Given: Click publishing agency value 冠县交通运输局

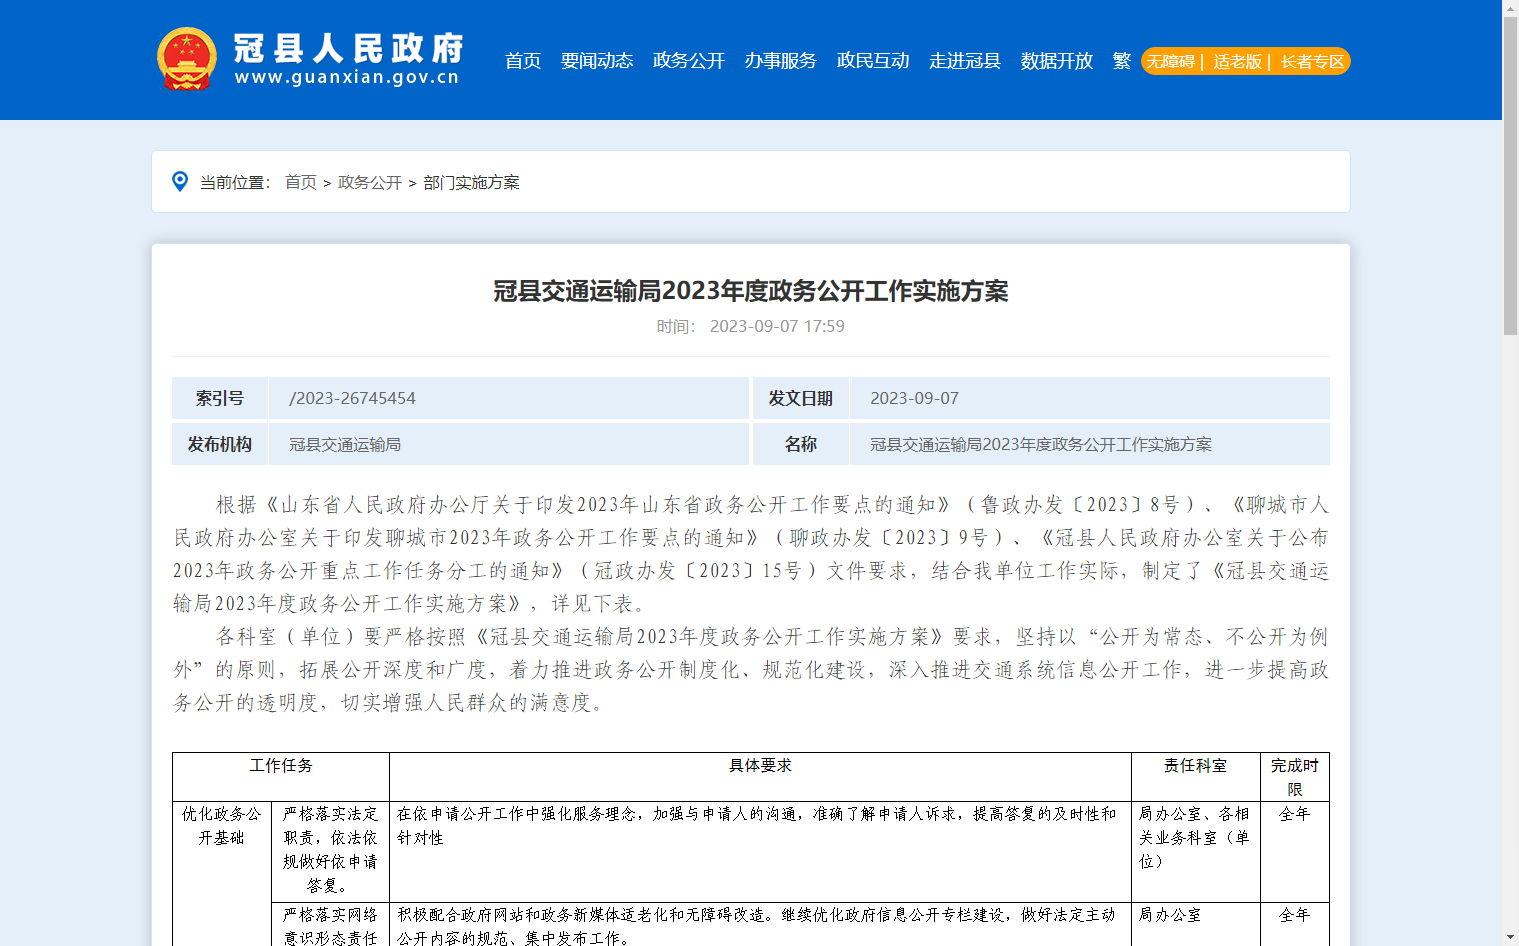Looking at the screenshot, I should click(x=345, y=444).
